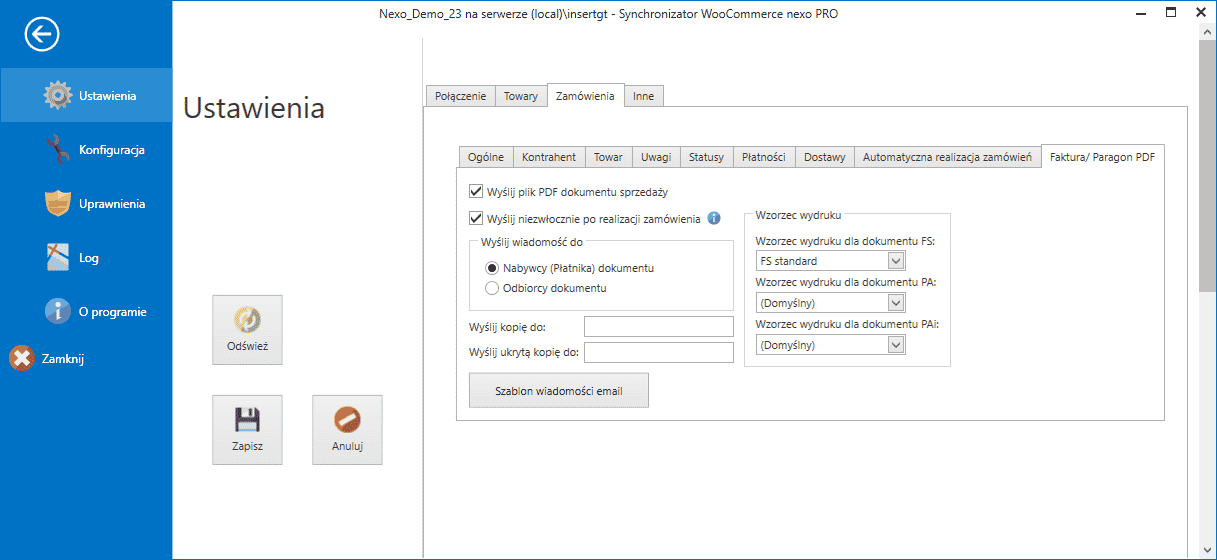
Task: Click the red Zamknij X icon
Action: (22, 358)
